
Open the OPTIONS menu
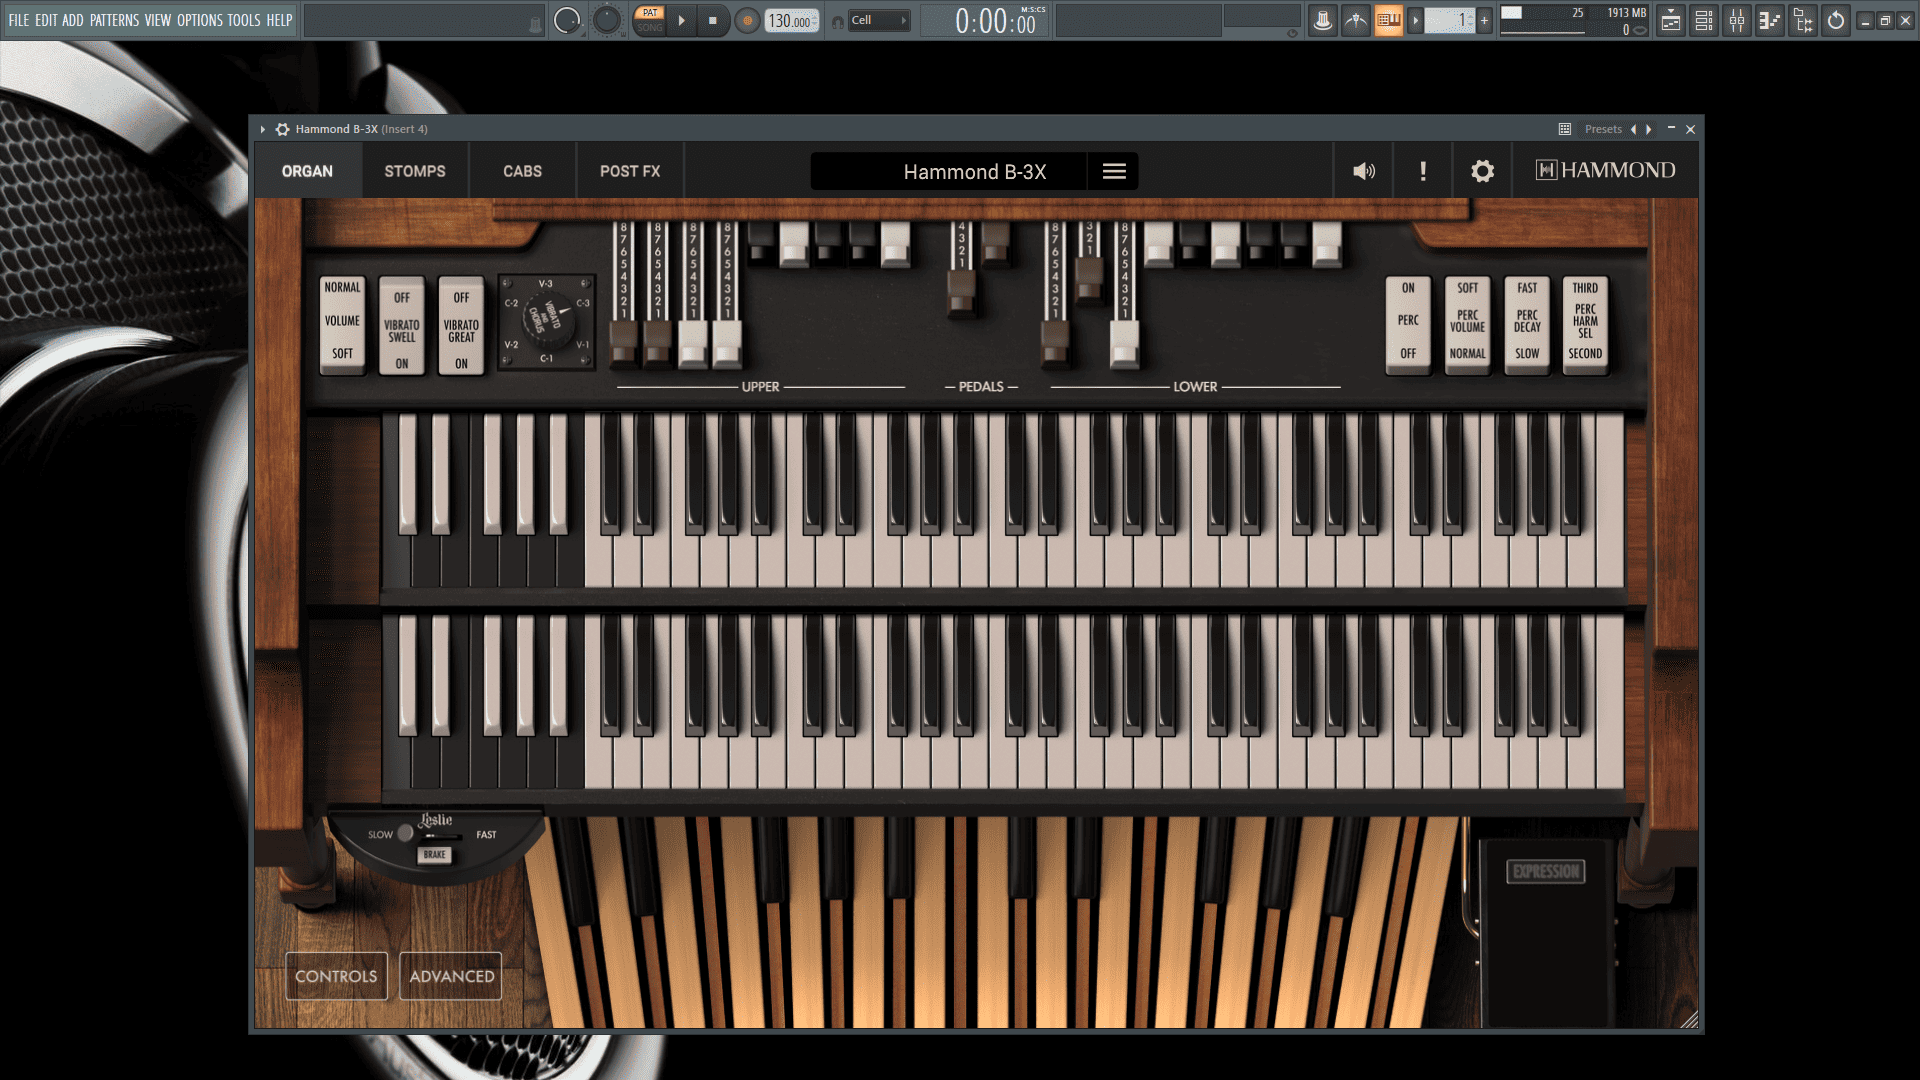(x=200, y=20)
